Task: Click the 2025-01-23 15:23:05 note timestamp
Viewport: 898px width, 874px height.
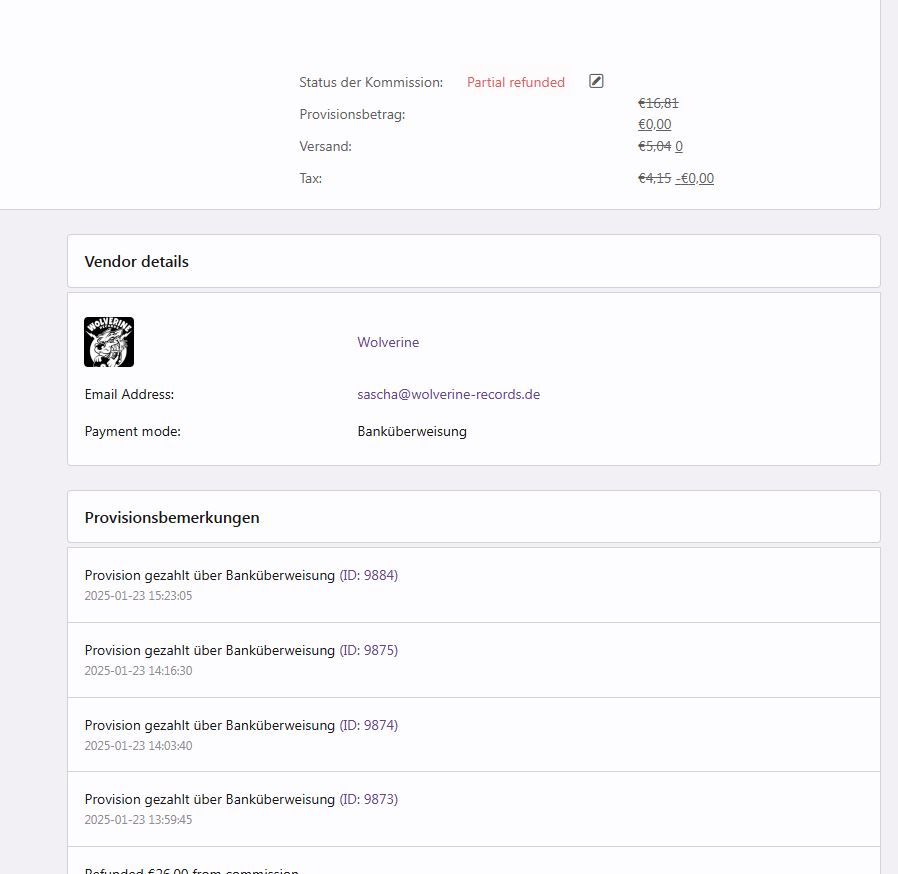Action: click(138, 596)
